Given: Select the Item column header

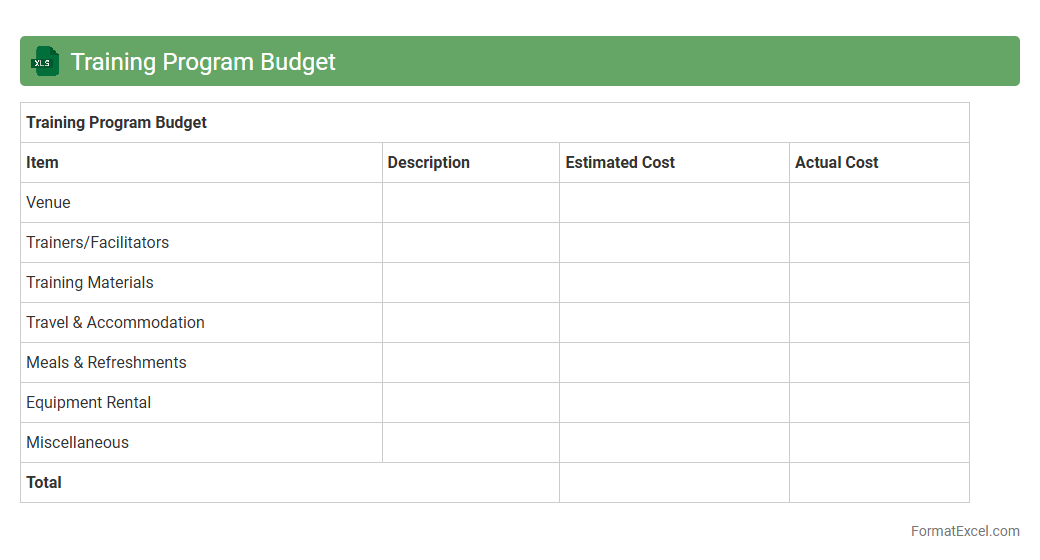Looking at the screenshot, I should pyautogui.click(x=42, y=162).
